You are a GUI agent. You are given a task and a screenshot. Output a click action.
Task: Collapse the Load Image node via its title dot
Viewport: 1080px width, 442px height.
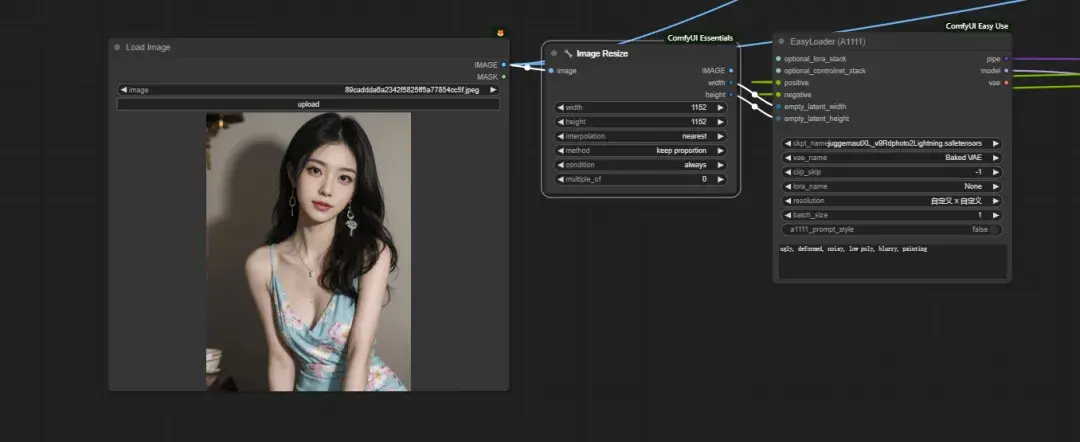(x=117, y=48)
